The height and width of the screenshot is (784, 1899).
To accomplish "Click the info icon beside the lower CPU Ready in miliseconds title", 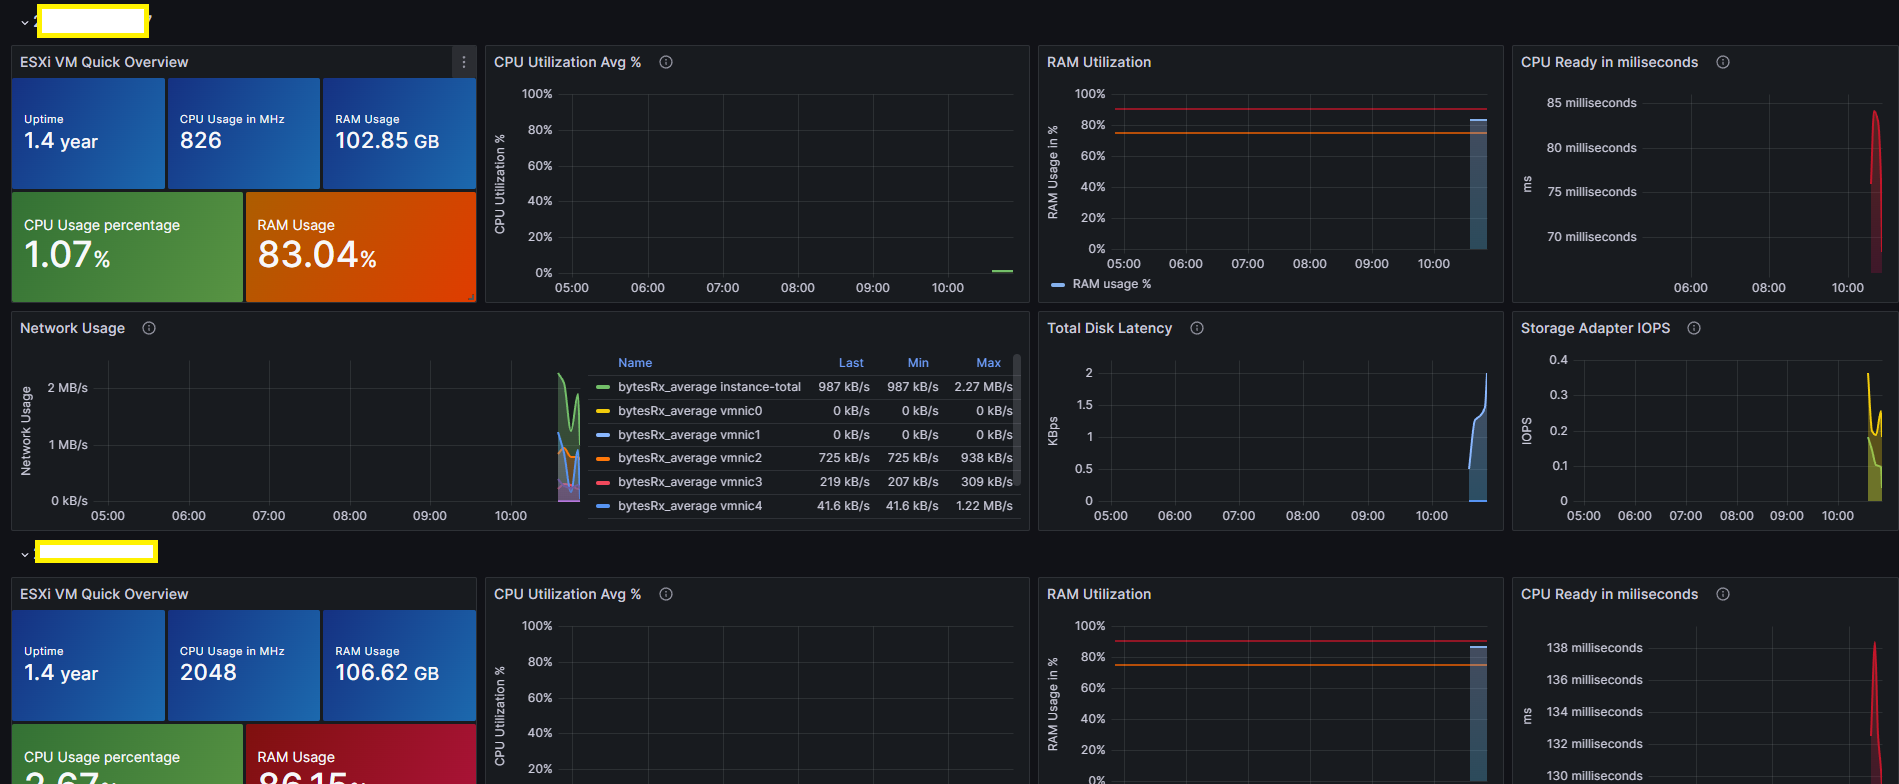I will tap(1723, 594).
